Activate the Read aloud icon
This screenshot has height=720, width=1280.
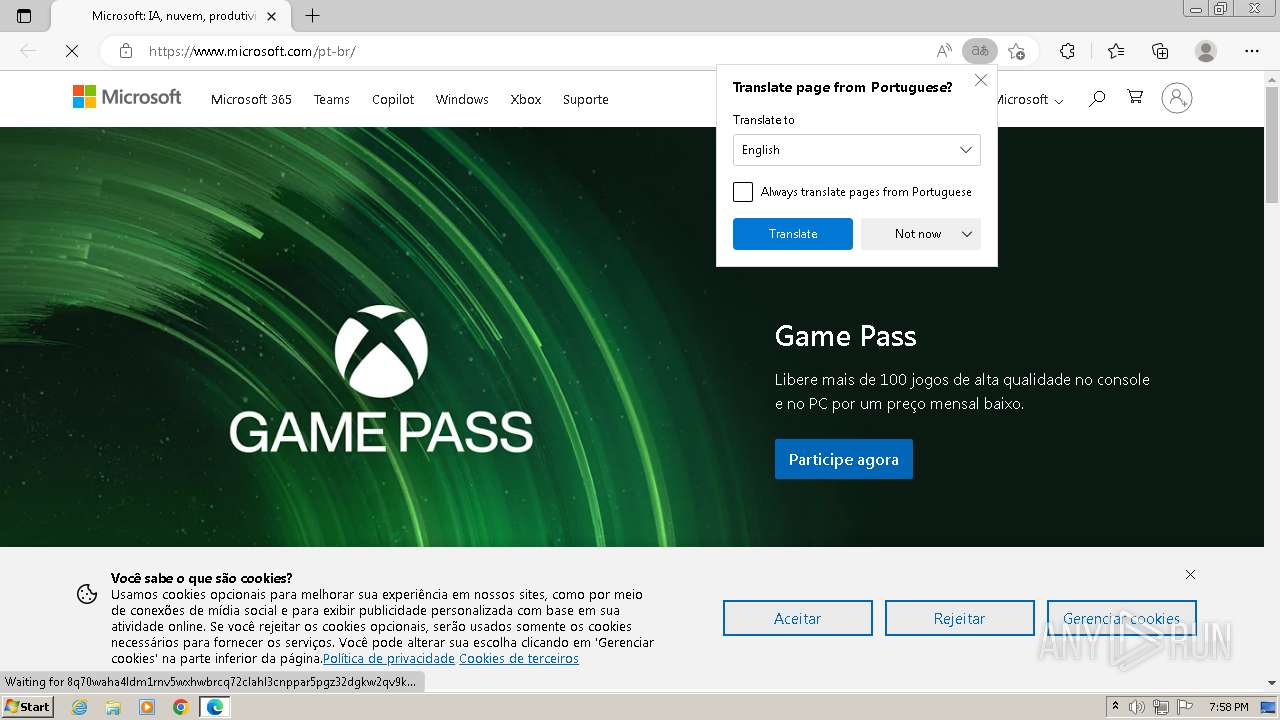click(944, 51)
